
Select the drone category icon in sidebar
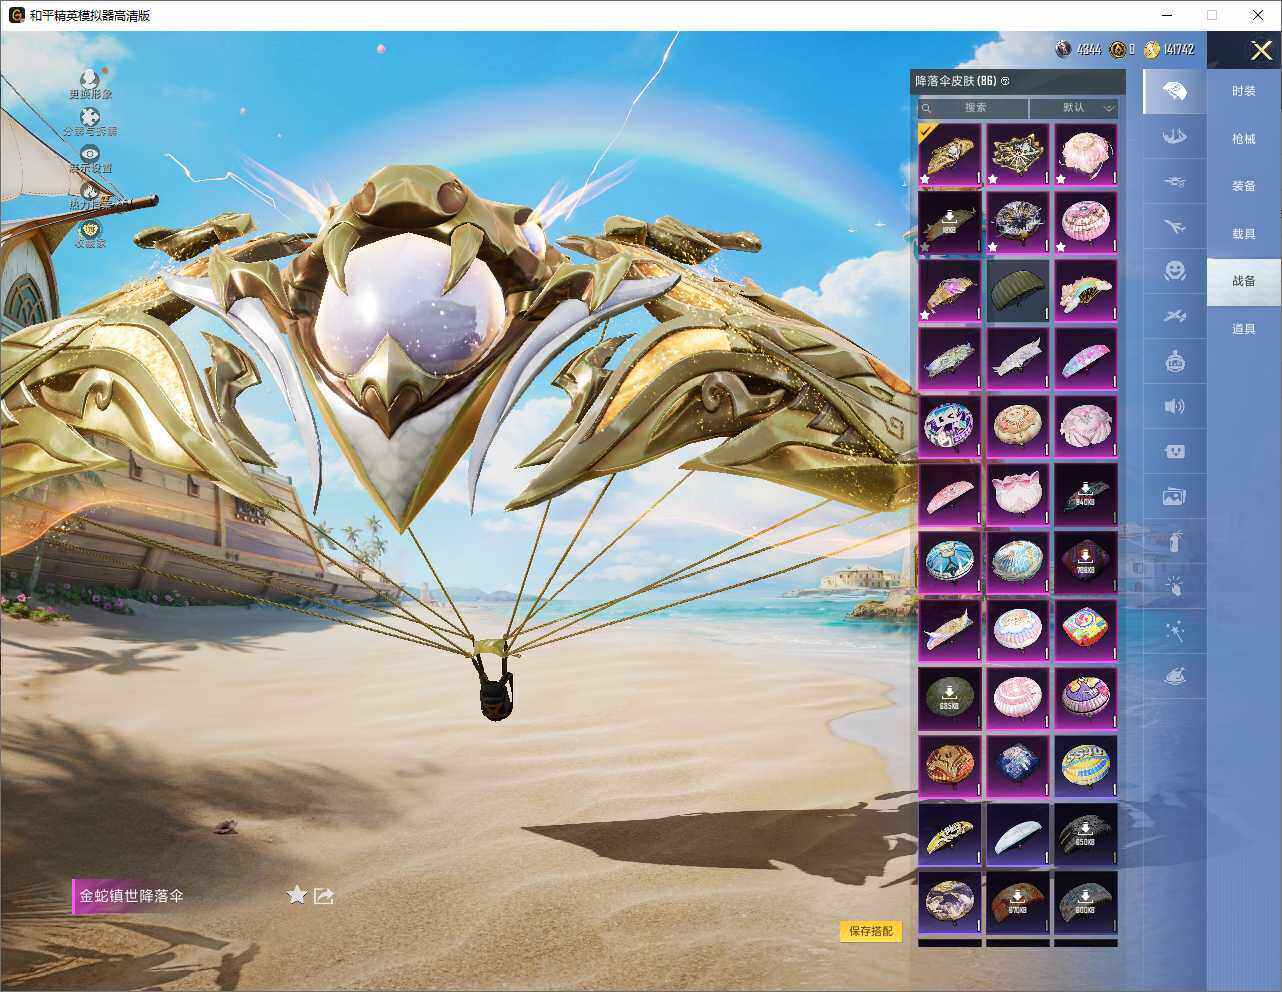click(x=1175, y=182)
